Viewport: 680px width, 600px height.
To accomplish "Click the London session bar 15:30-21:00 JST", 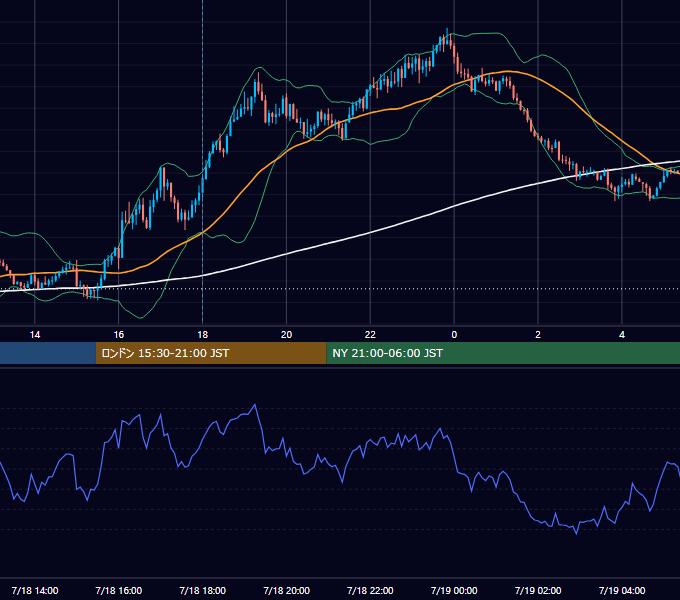I will pyautogui.click(x=211, y=353).
